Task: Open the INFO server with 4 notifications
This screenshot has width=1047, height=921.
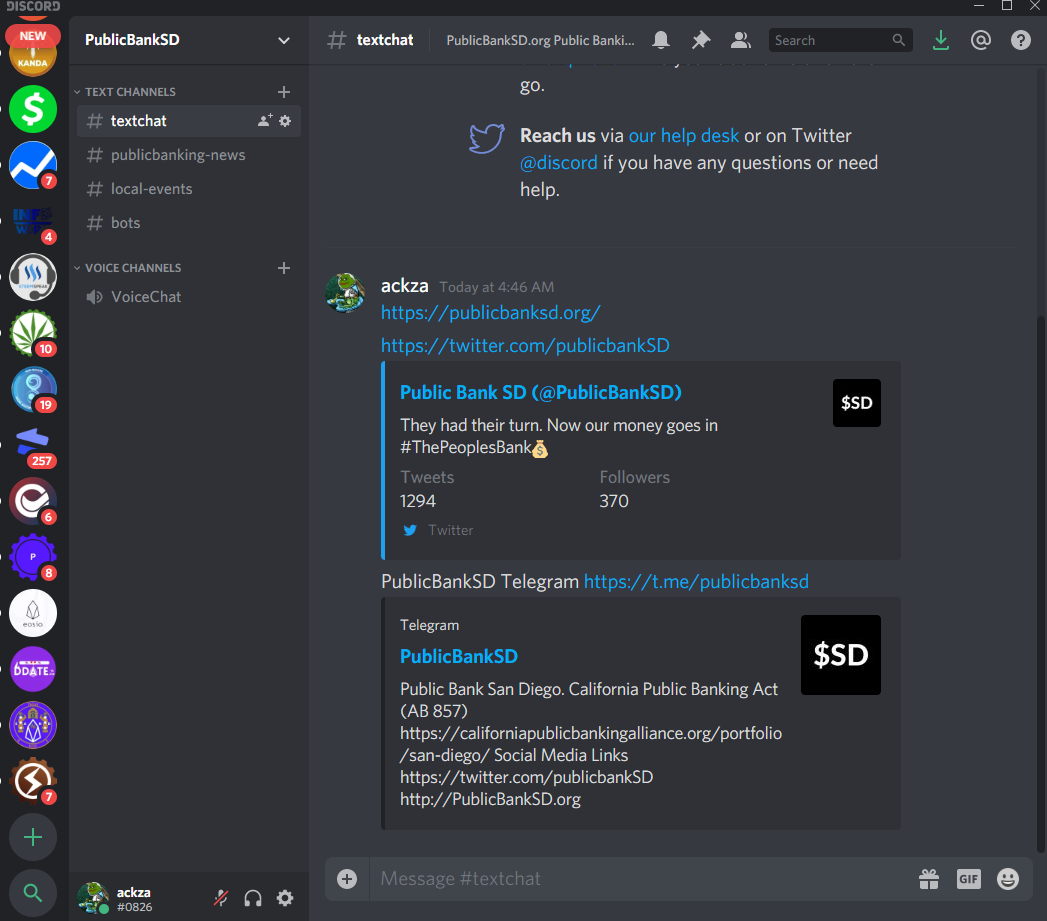Action: (33, 221)
